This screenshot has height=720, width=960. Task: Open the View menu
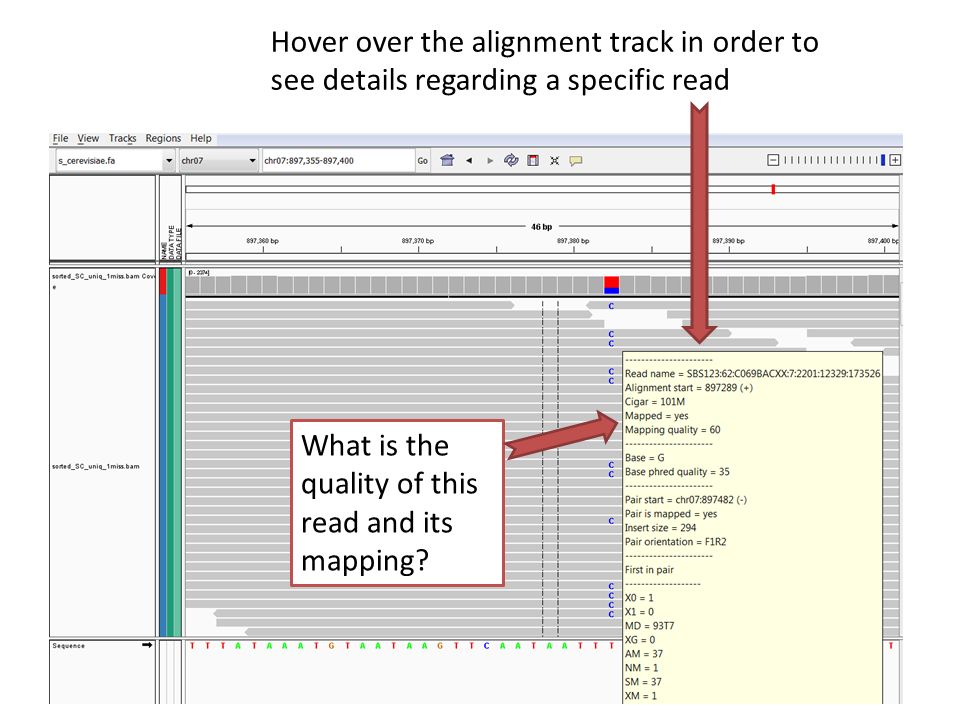click(88, 138)
